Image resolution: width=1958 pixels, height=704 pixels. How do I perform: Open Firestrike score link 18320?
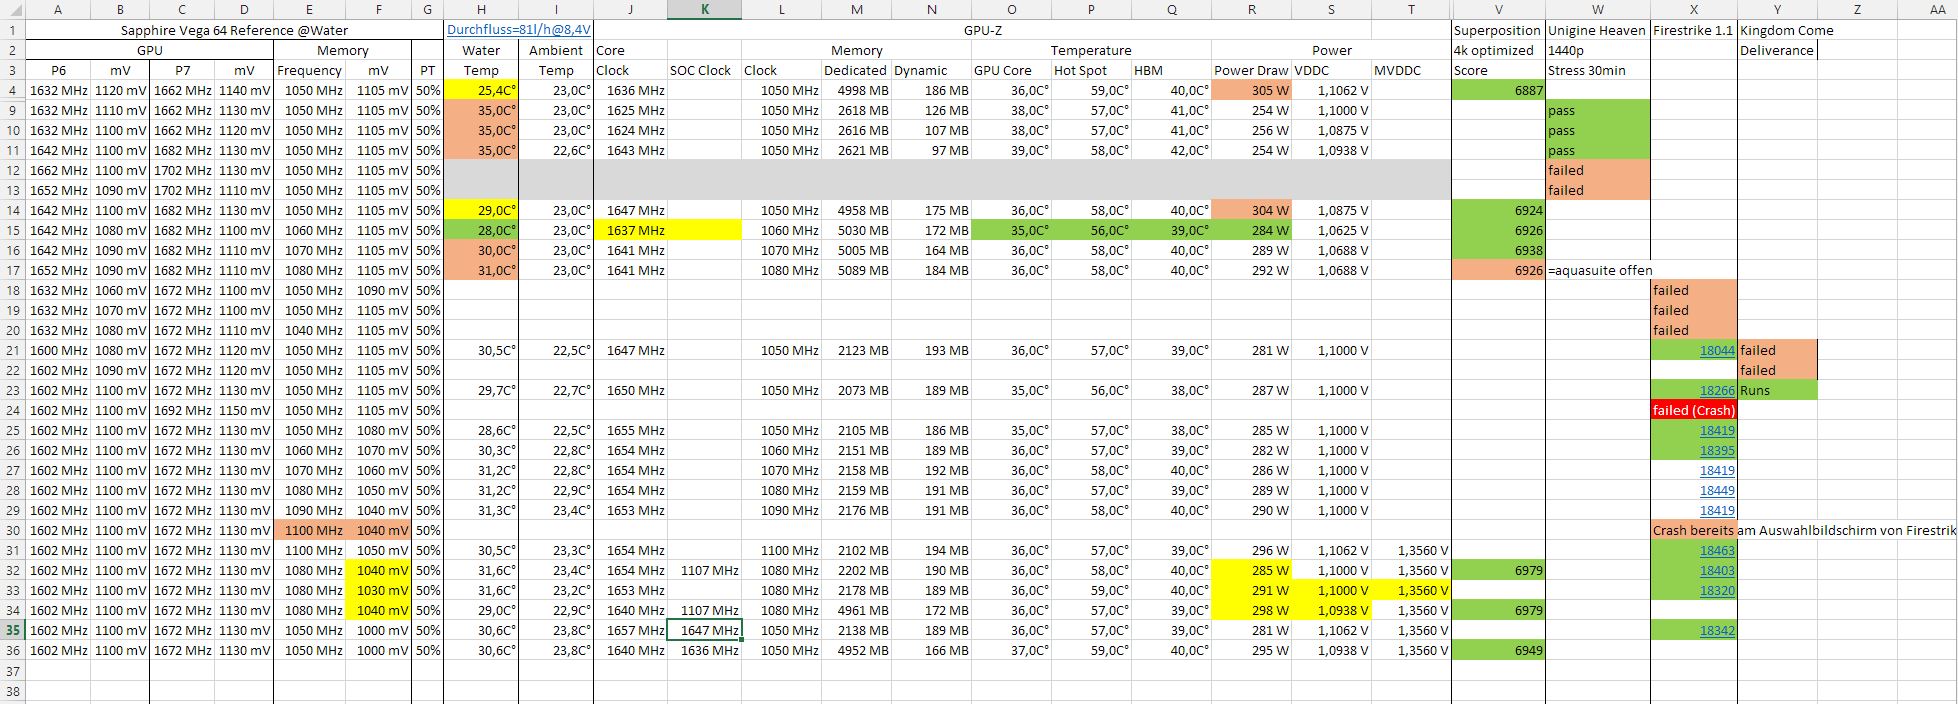pos(1717,590)
